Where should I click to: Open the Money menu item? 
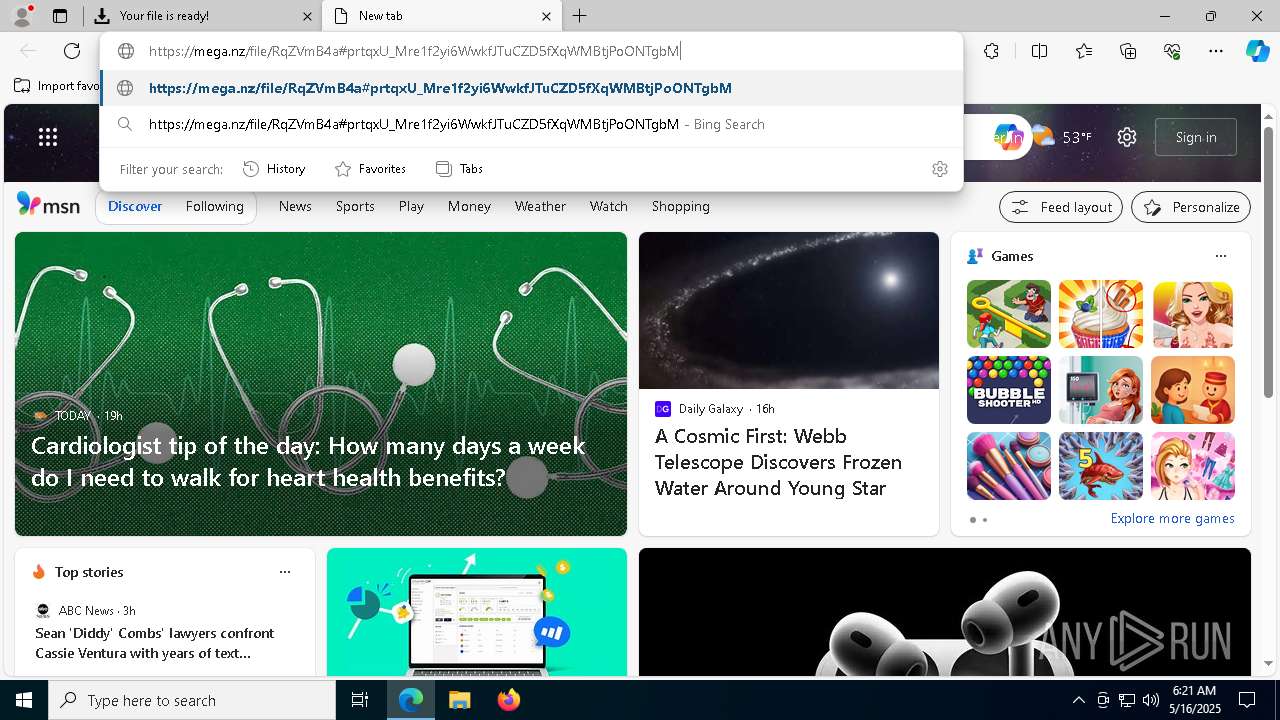coord(469,206)
